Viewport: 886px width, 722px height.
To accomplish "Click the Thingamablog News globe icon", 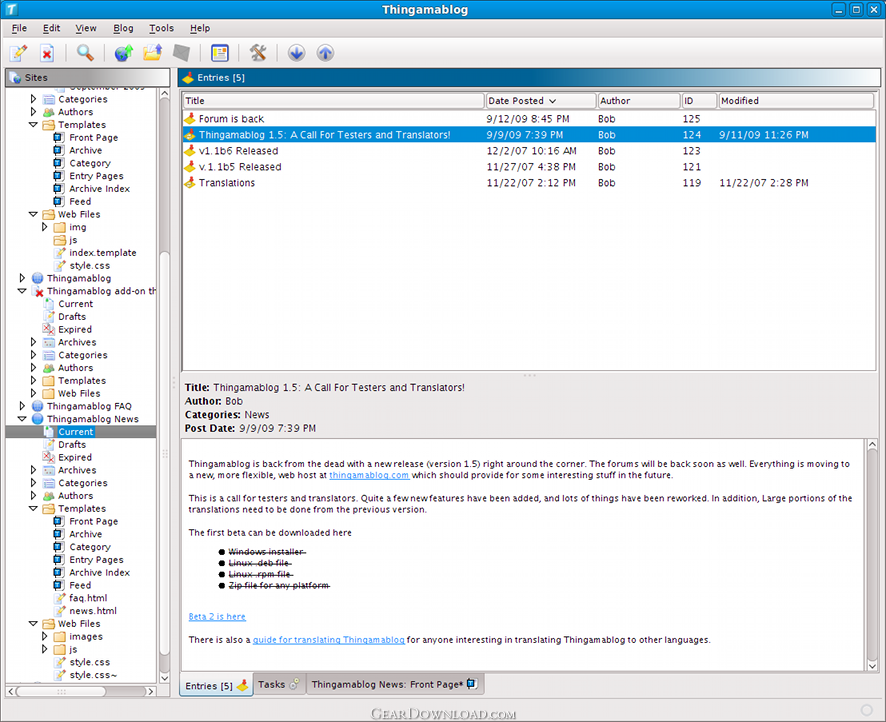I will pyautogui.click(x=38, y=419).
